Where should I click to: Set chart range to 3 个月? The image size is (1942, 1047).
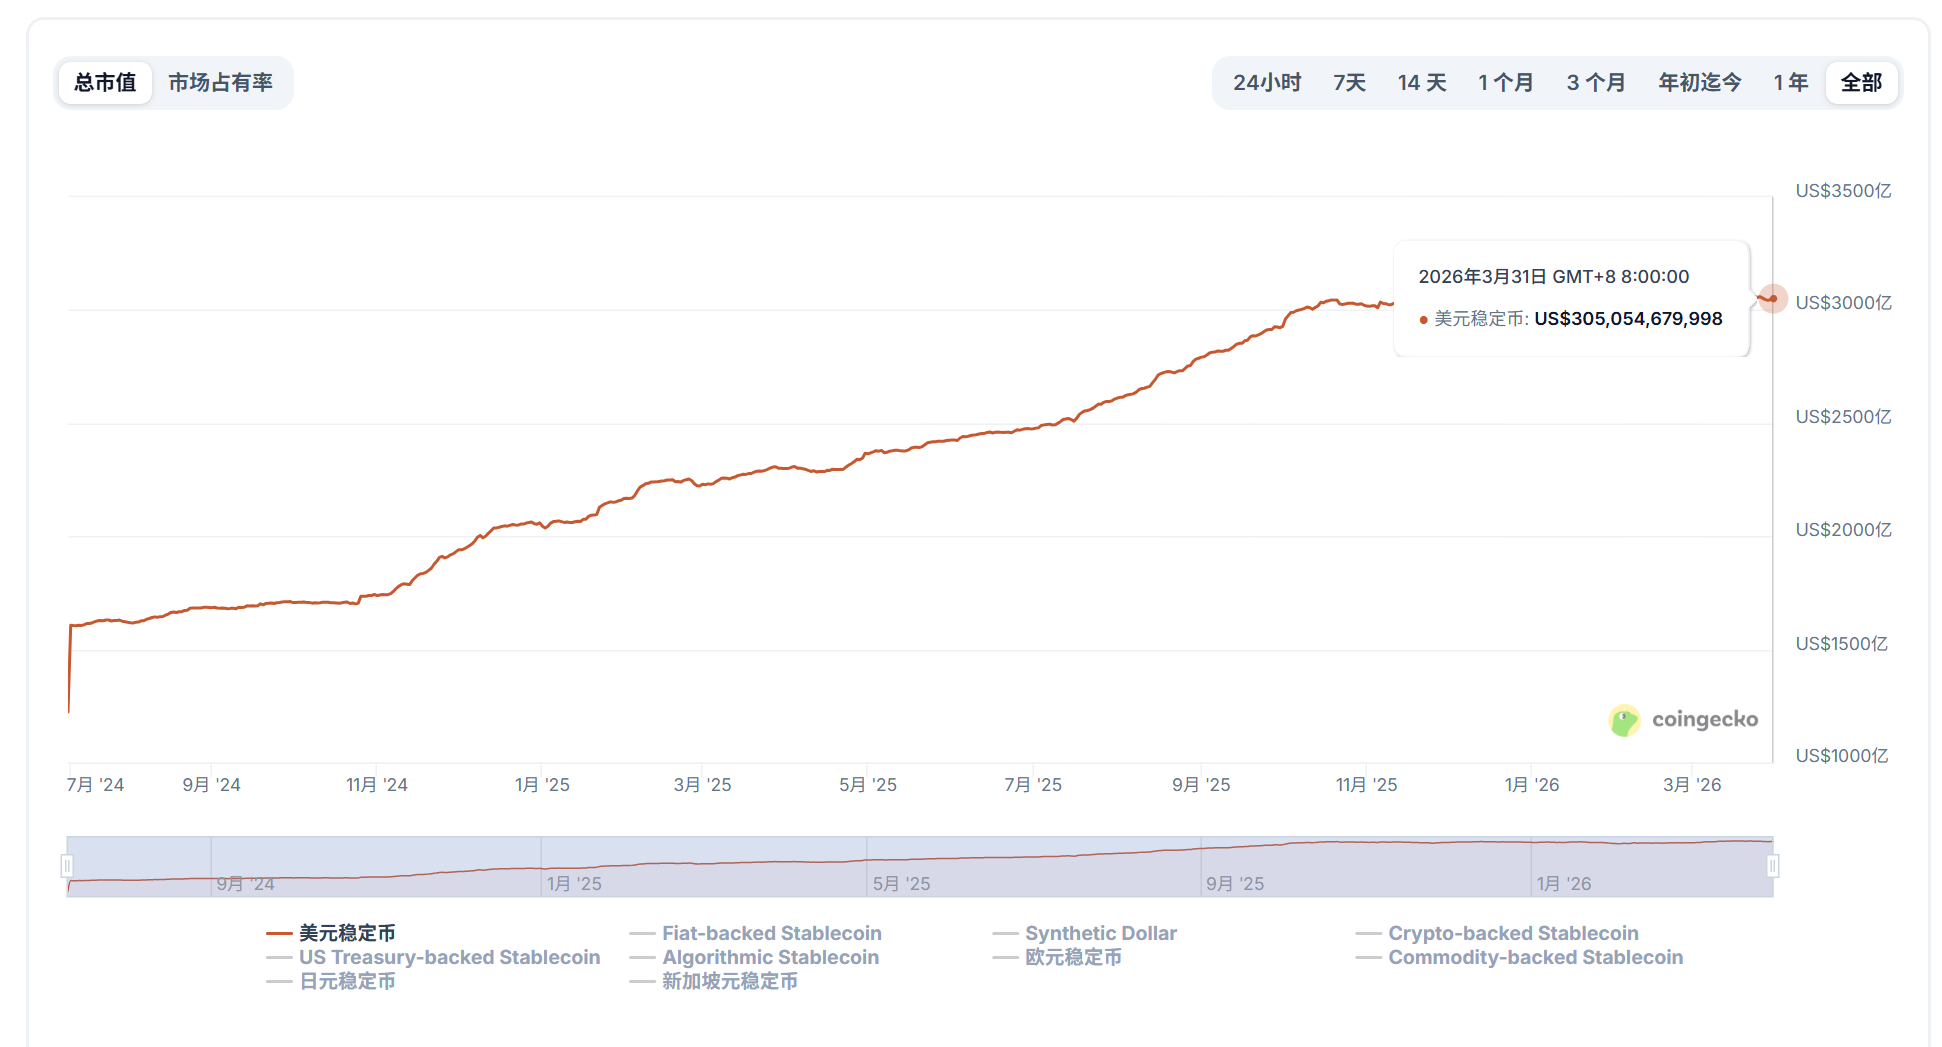coord(1595,83)
